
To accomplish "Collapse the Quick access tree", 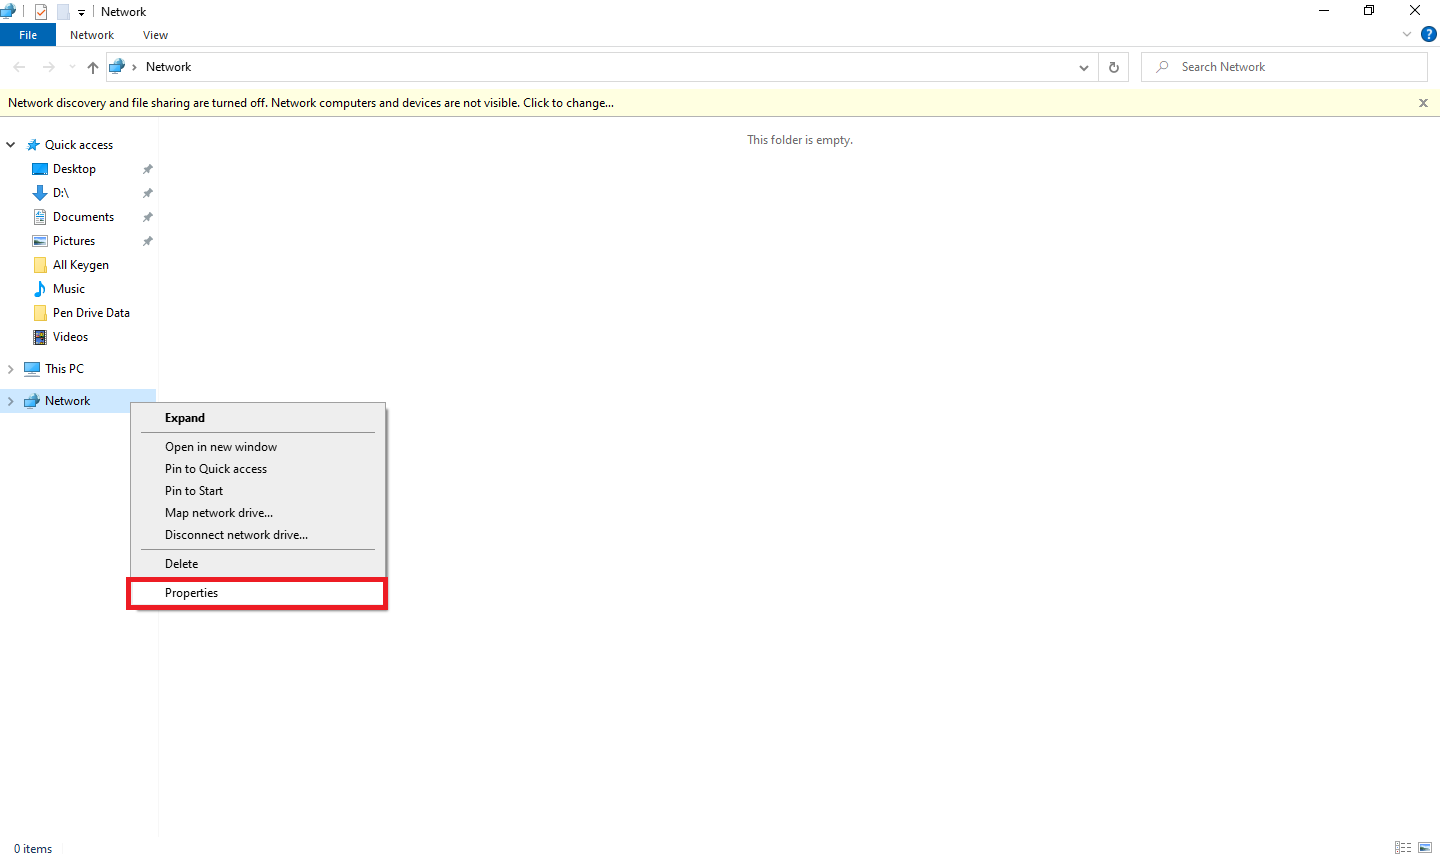I will click(11, 145).
